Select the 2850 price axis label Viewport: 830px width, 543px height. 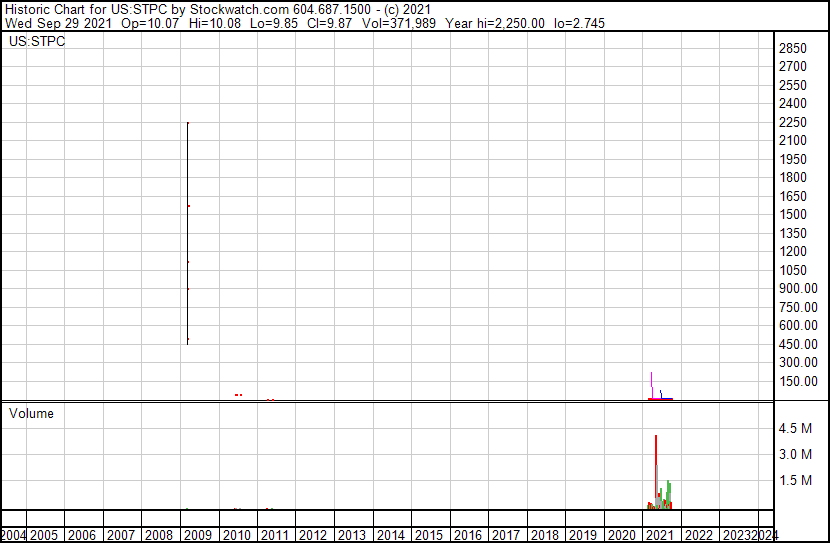point(792,48)
